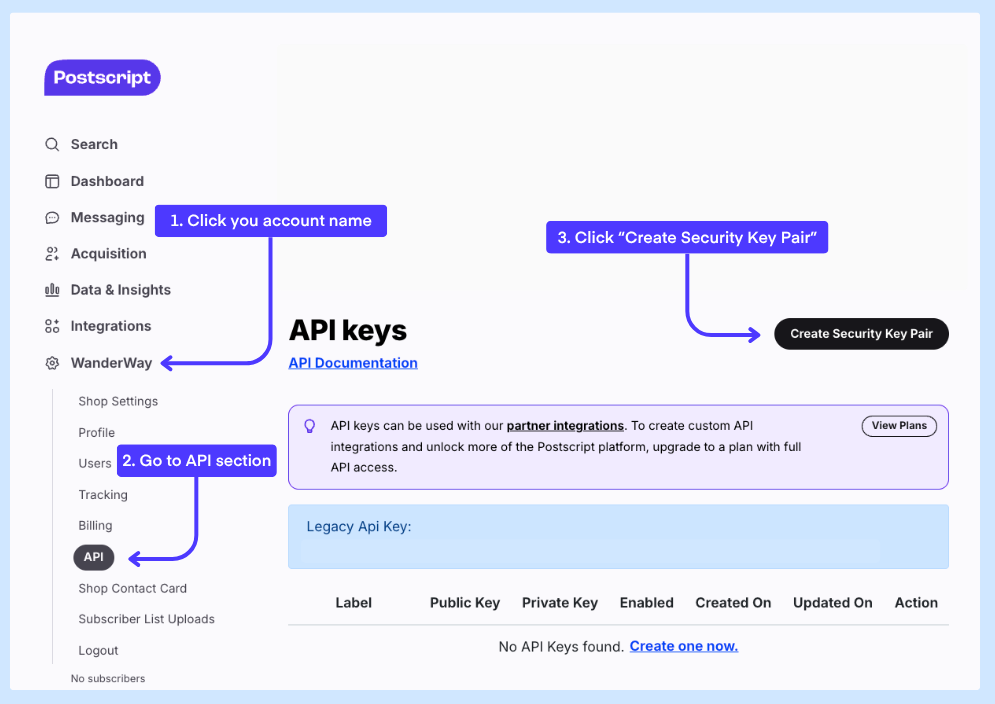
Task: Click the API keys page heading
Action: [348, 331]
